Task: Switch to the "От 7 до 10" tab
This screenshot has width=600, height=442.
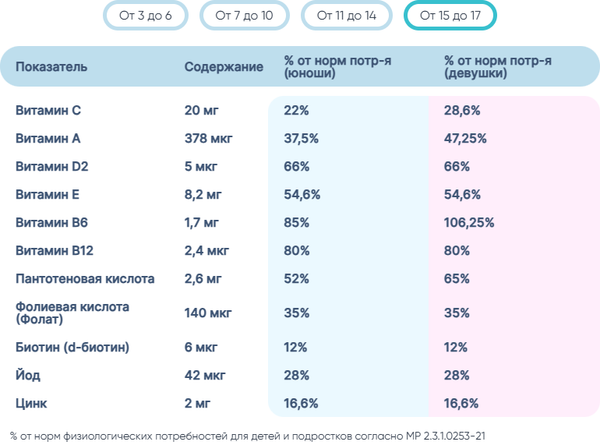Action: click(246, 16)
